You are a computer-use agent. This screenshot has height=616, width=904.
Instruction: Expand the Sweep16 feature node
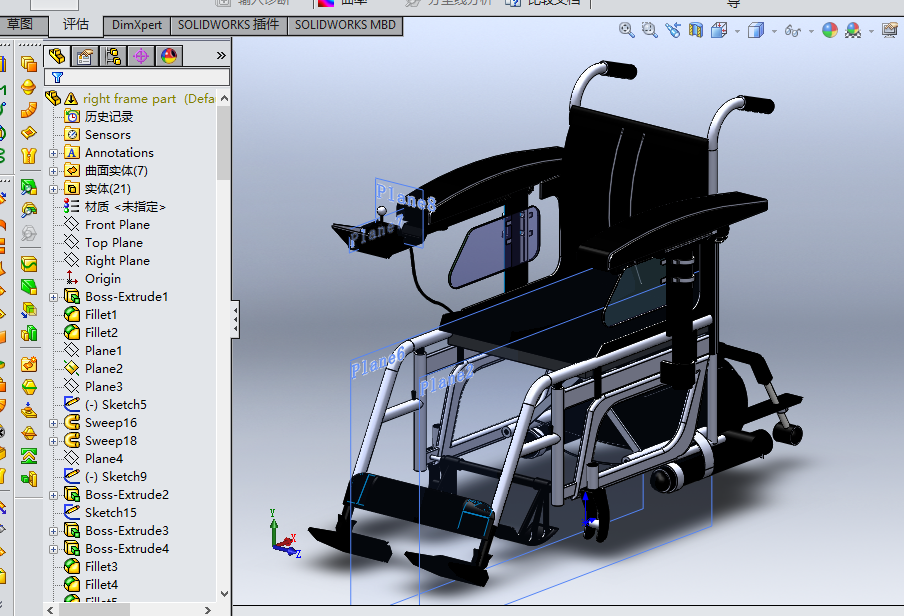54,423
